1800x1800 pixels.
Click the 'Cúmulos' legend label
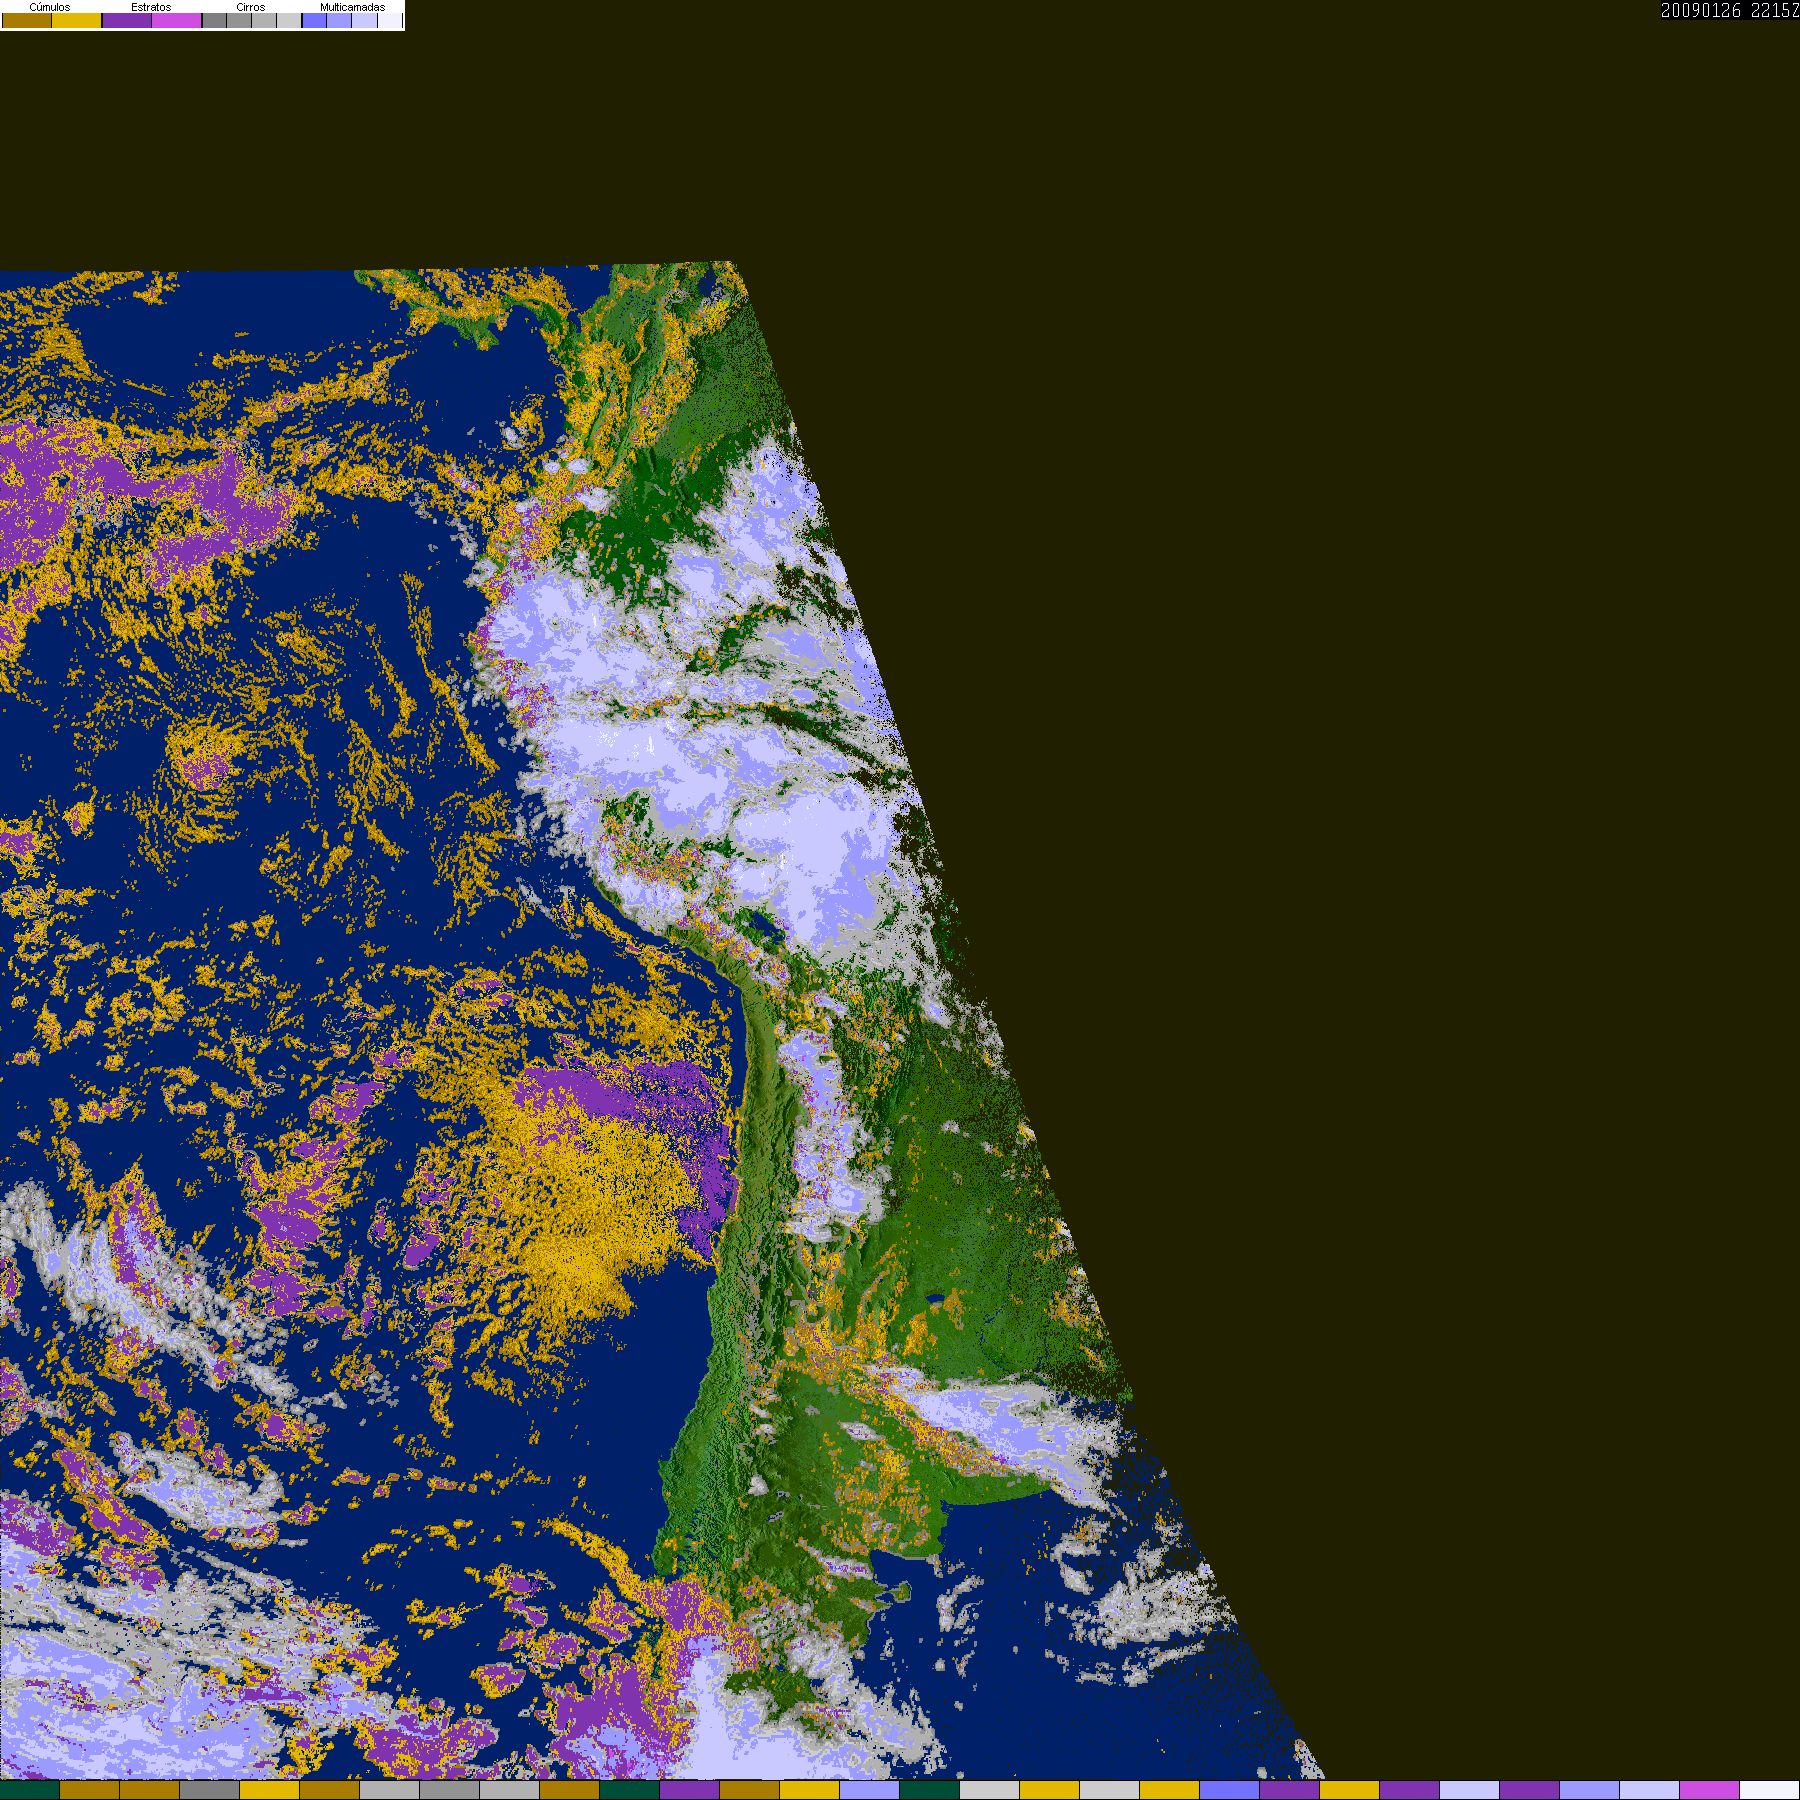click(50, 7)
